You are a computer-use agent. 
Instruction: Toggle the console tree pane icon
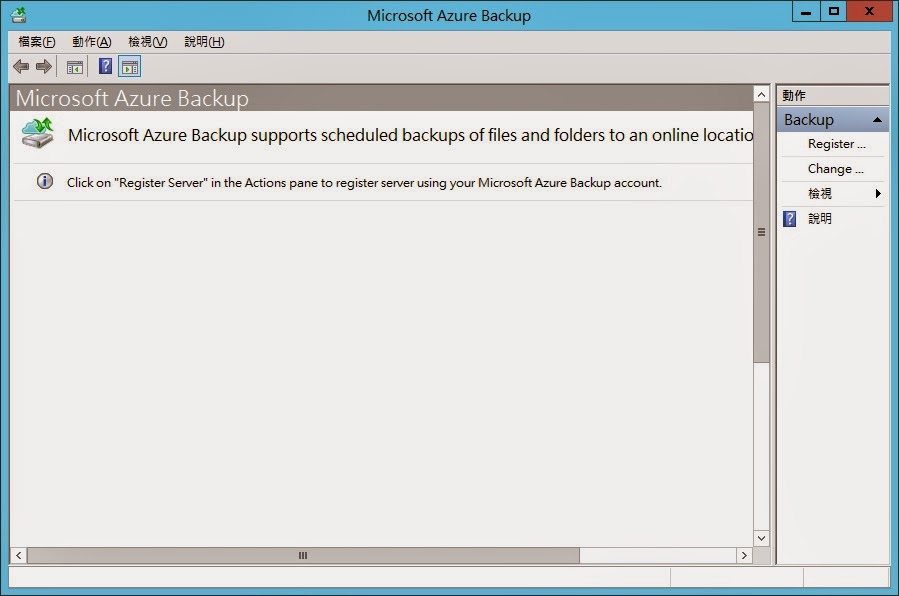(x=75, y=68)
